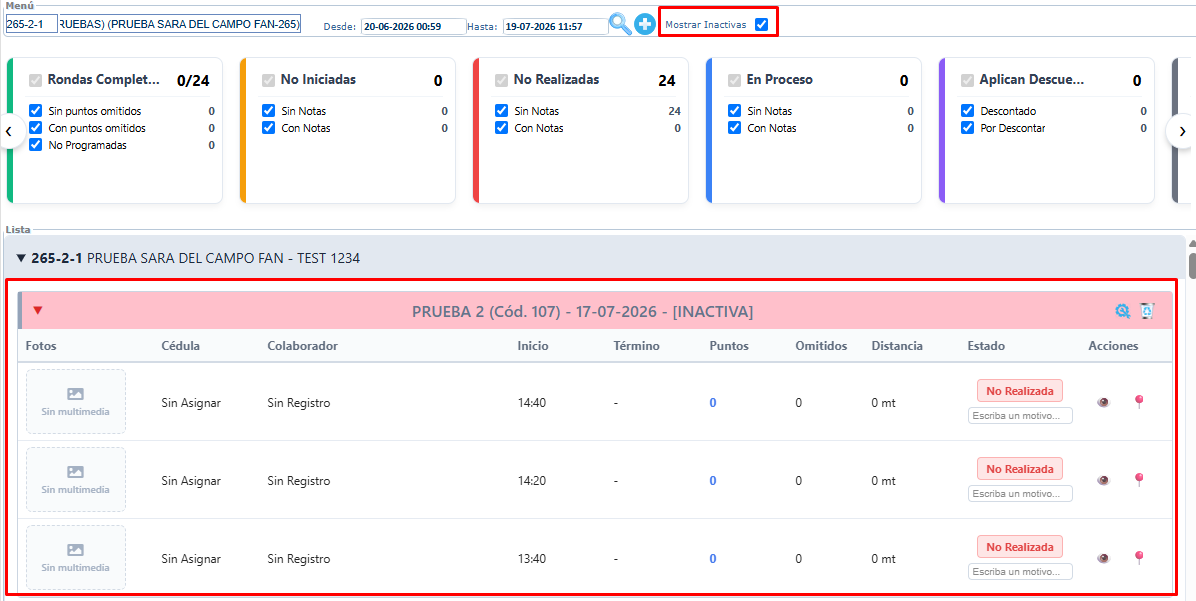The height and width of the screenshot is (601, 1196).
Task: Uncheck the Por Descontar filter
Action: click(967, 128)
